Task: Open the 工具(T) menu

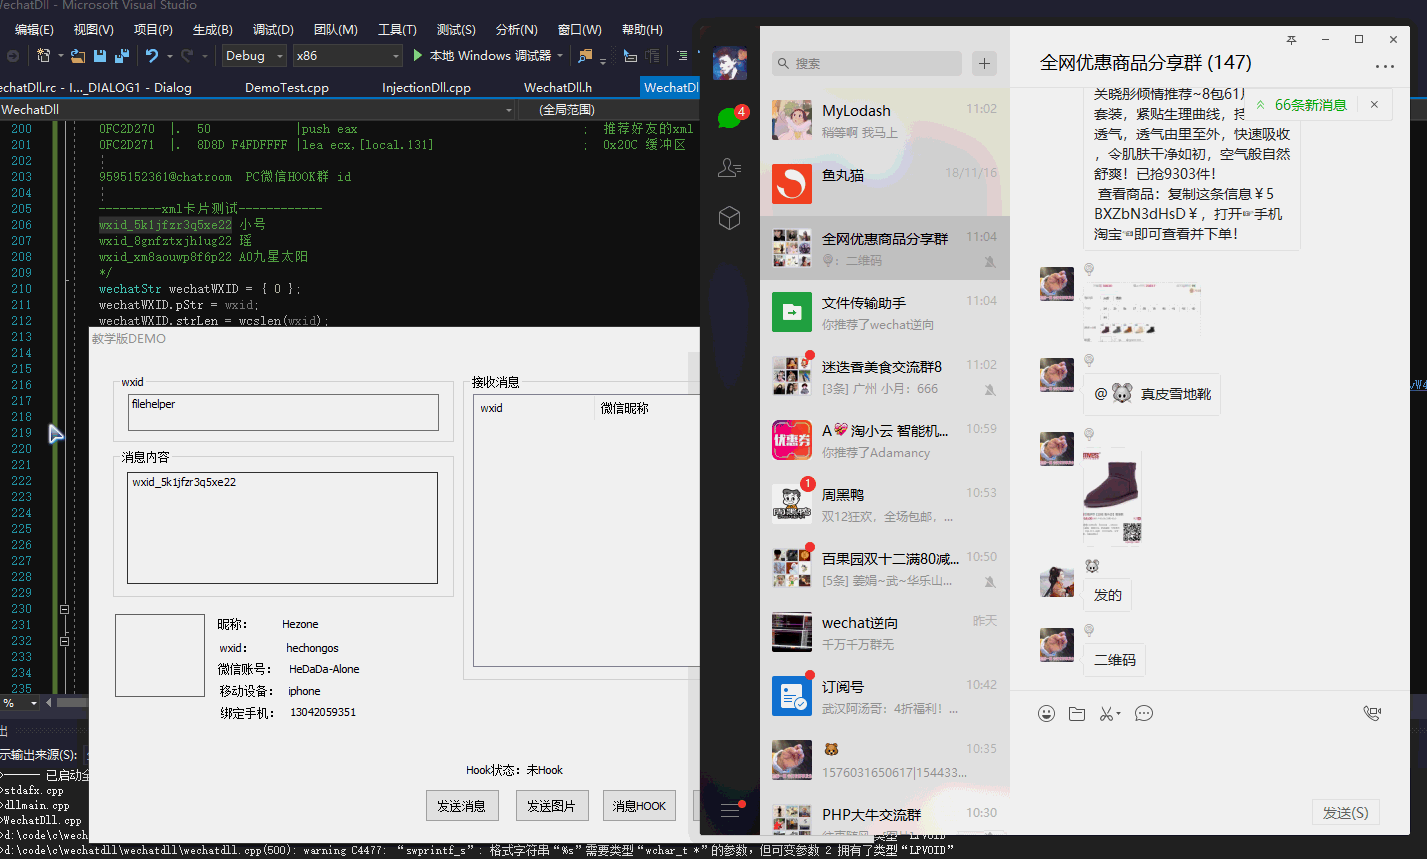Action: pos(397,29)
